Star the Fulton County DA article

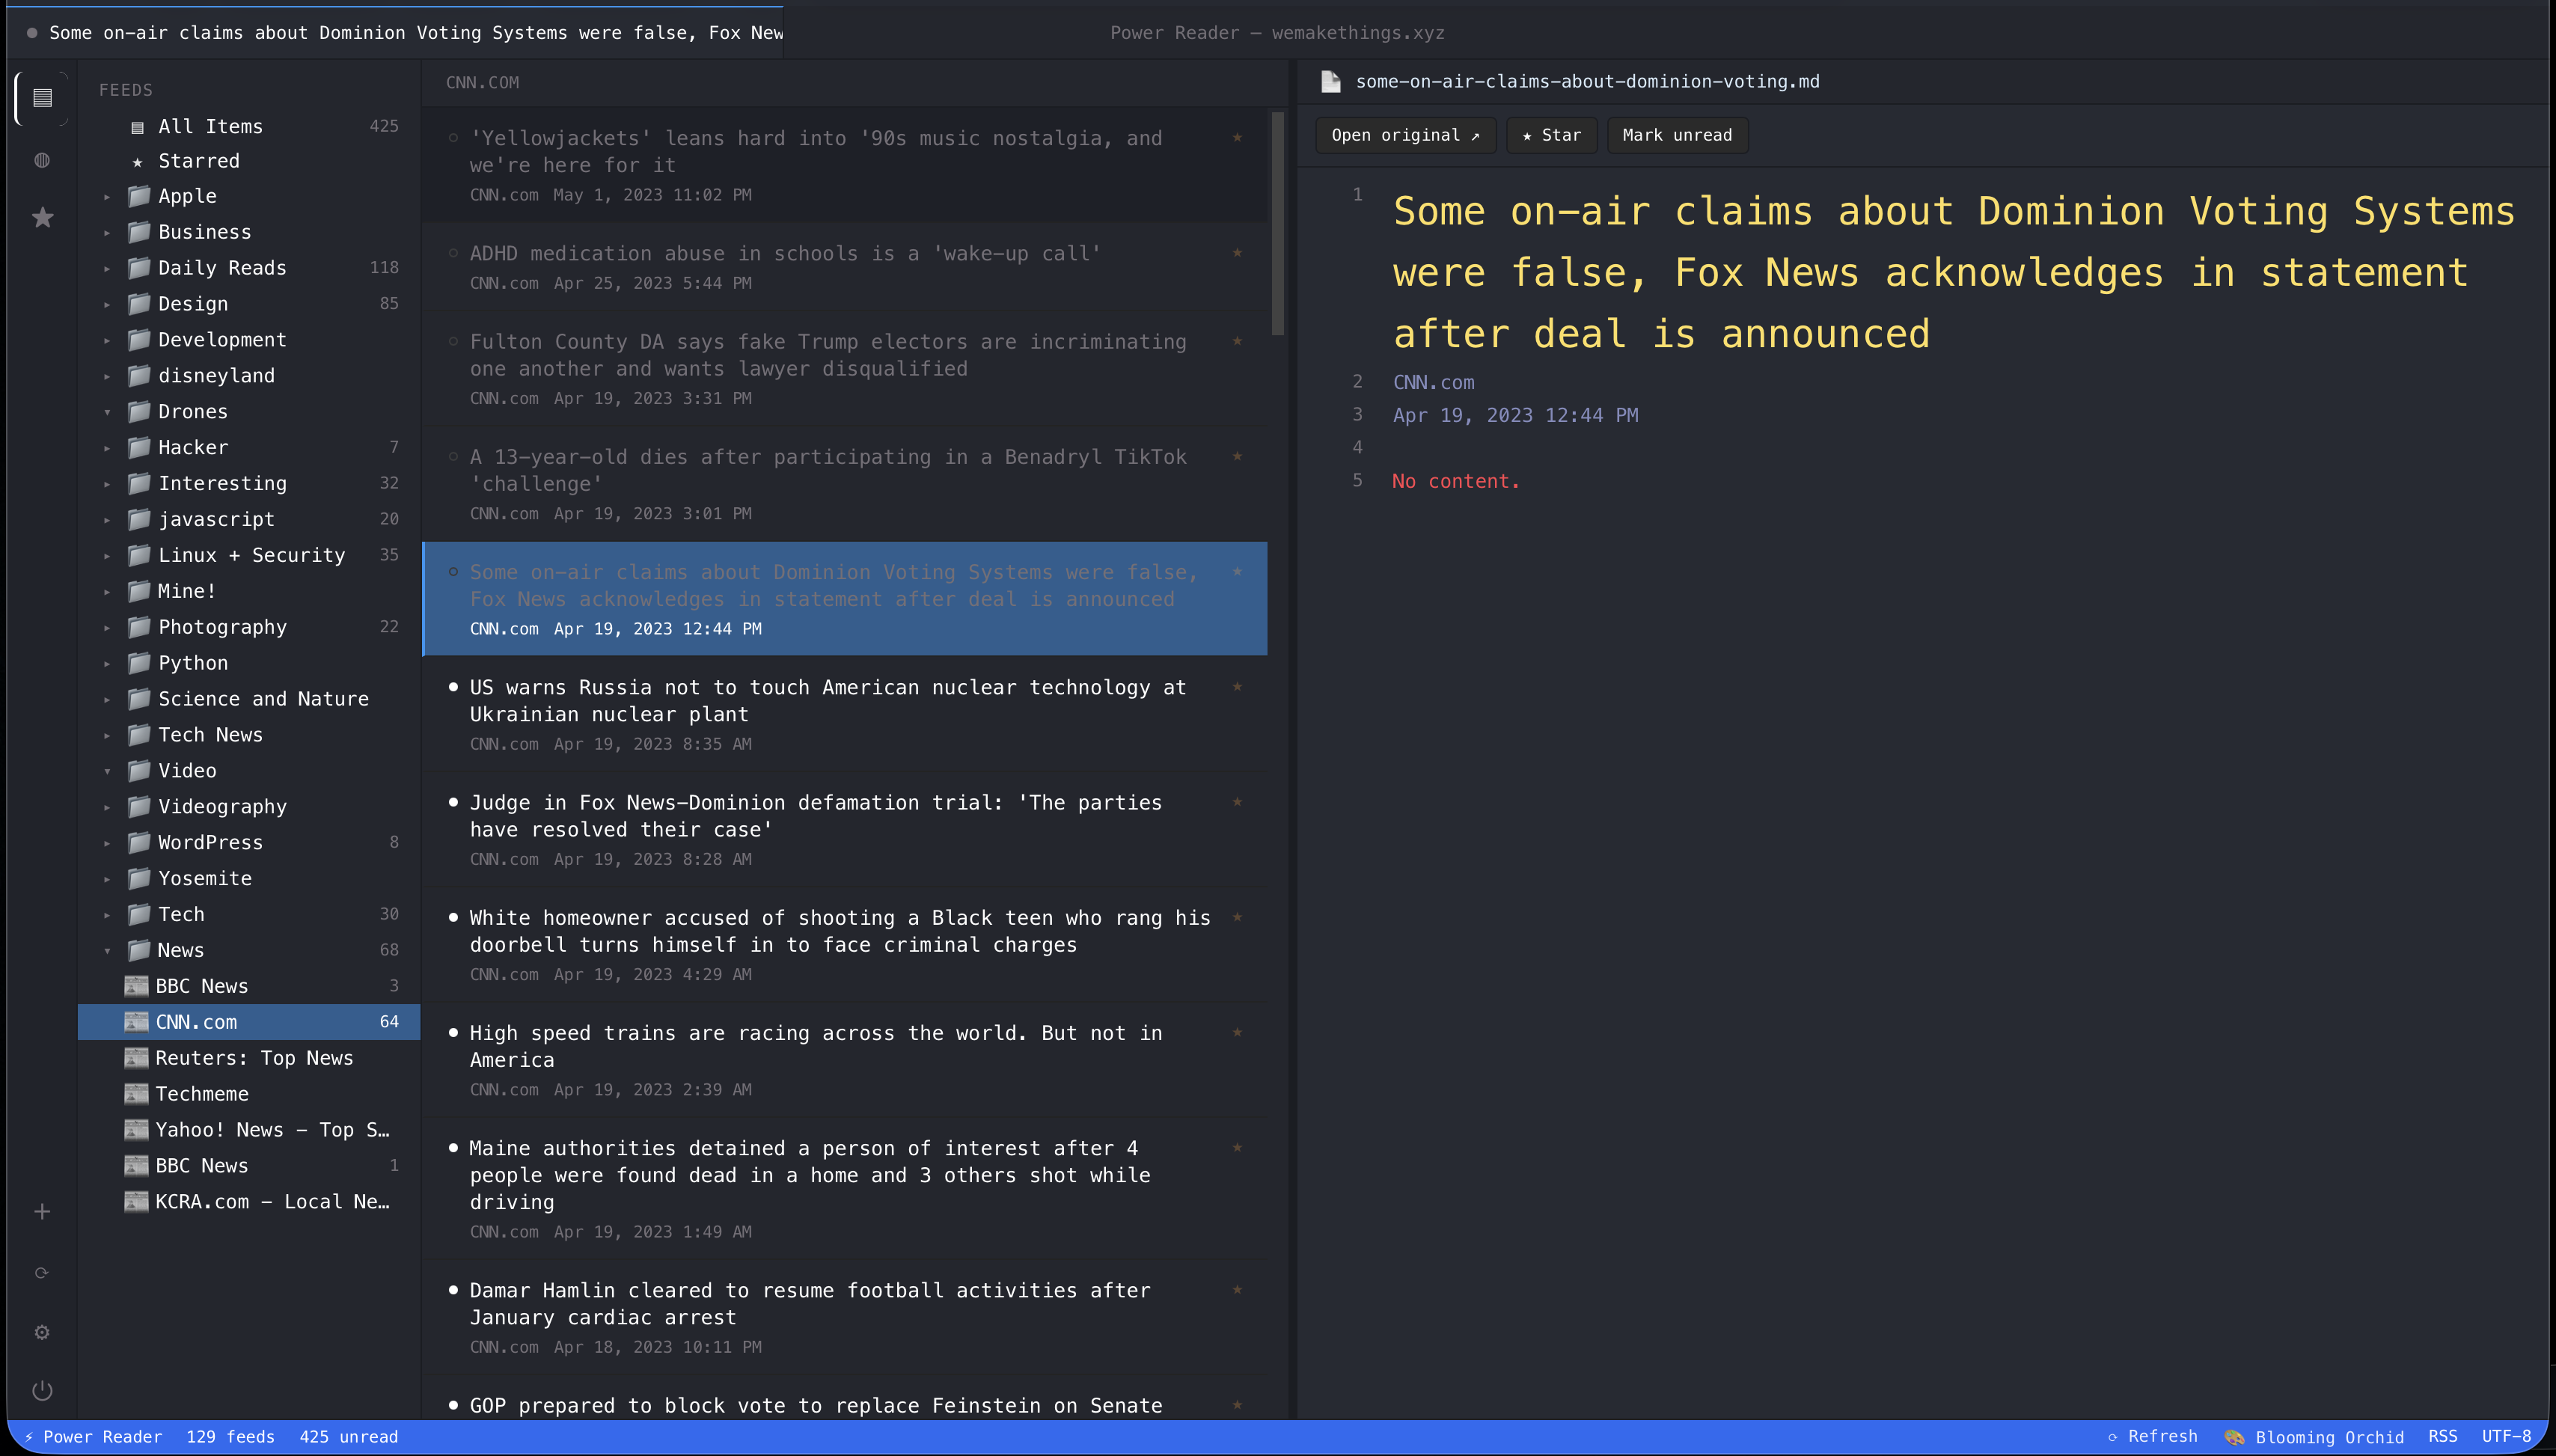point(1237,340)
